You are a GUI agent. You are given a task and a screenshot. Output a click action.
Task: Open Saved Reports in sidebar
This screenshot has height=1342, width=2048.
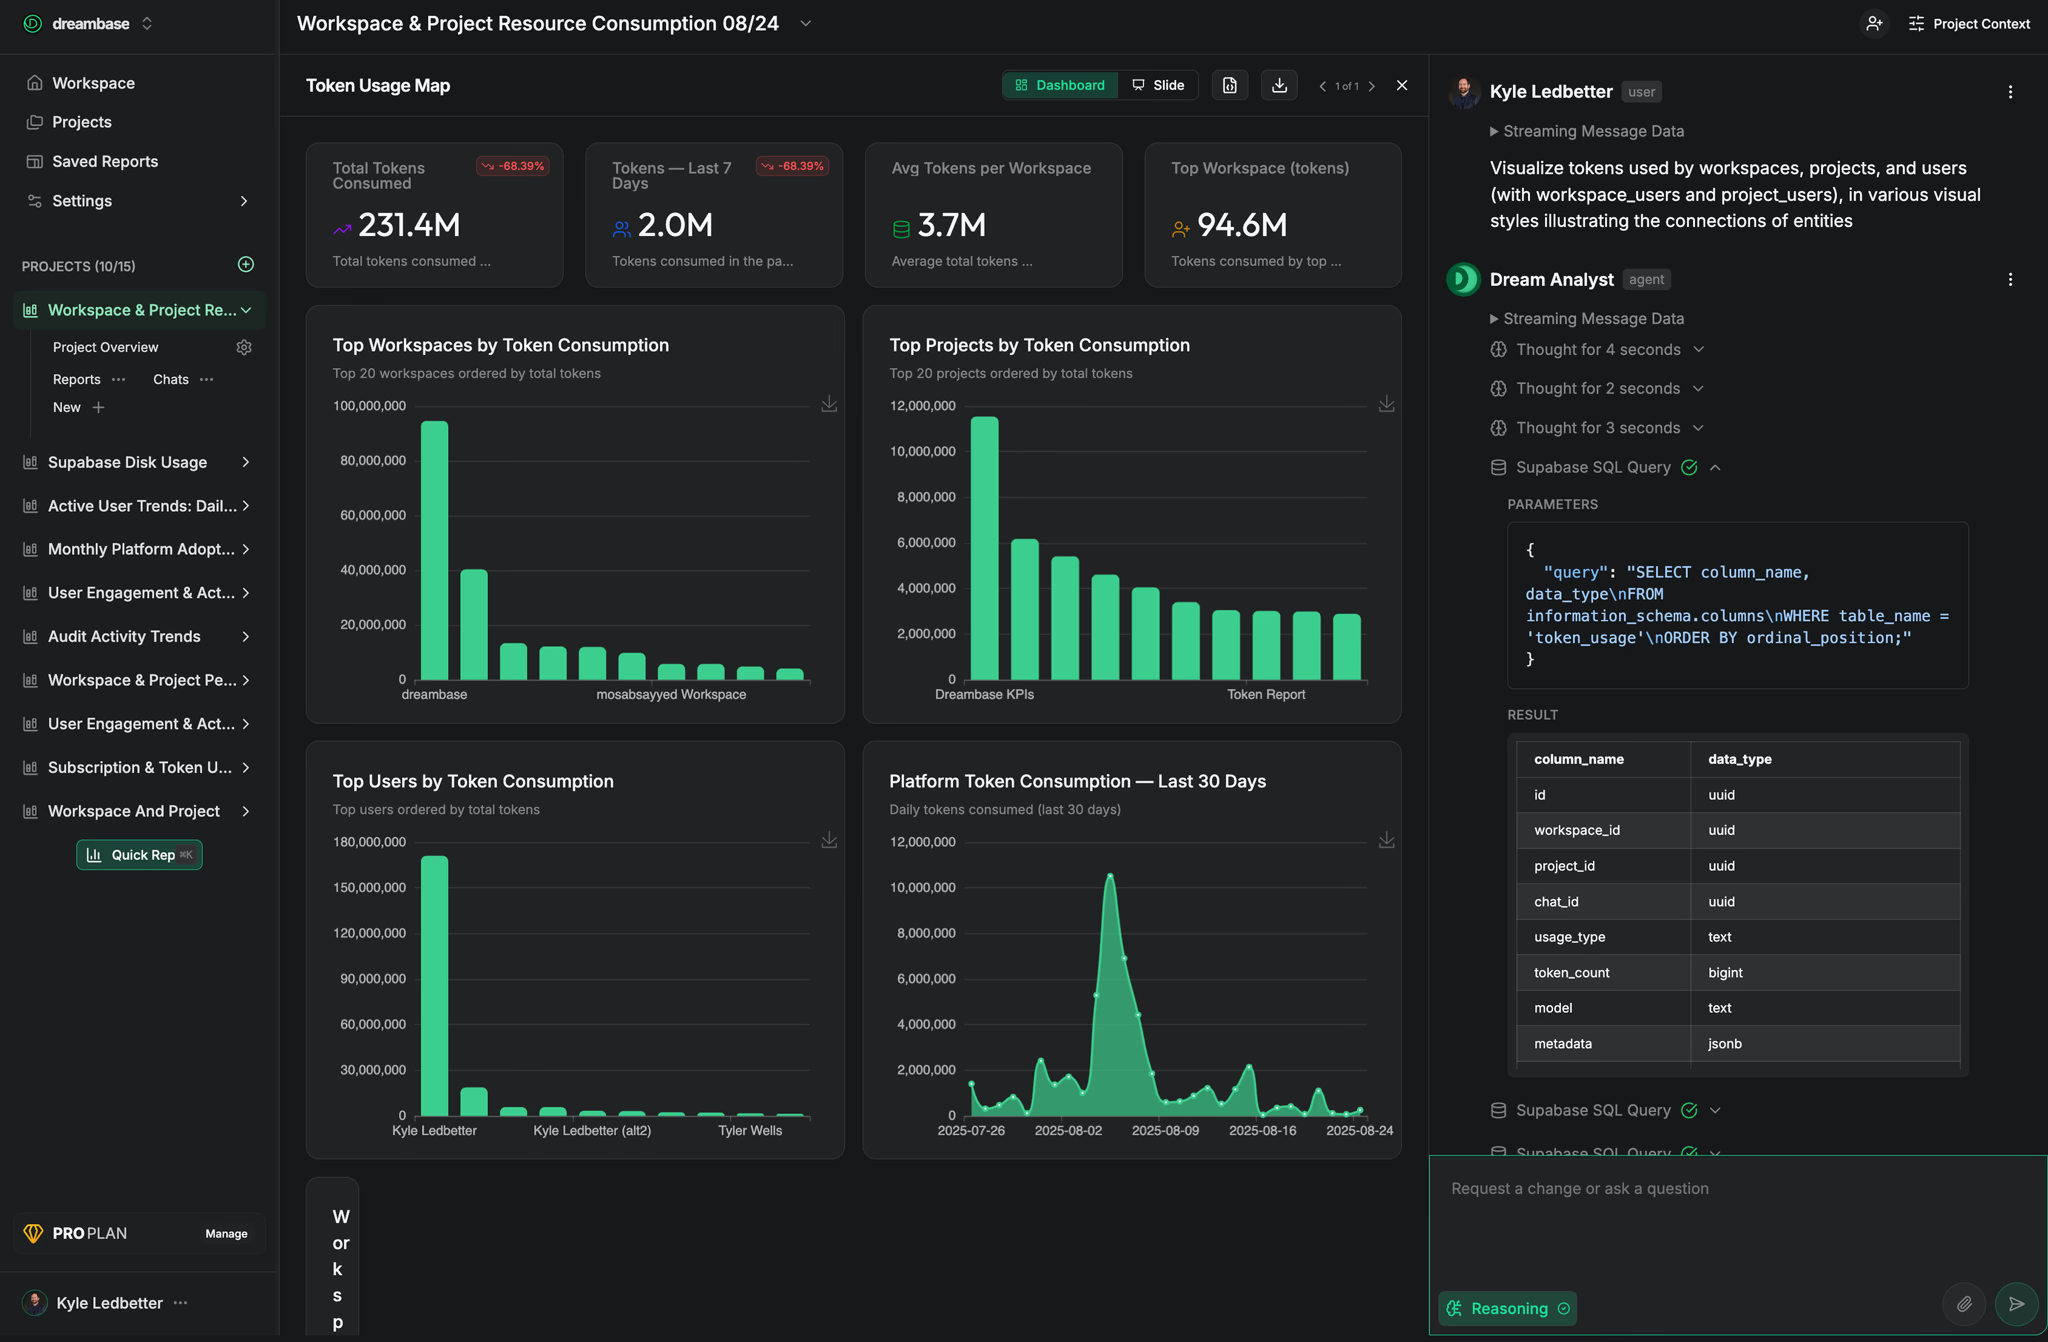point(105,161)
